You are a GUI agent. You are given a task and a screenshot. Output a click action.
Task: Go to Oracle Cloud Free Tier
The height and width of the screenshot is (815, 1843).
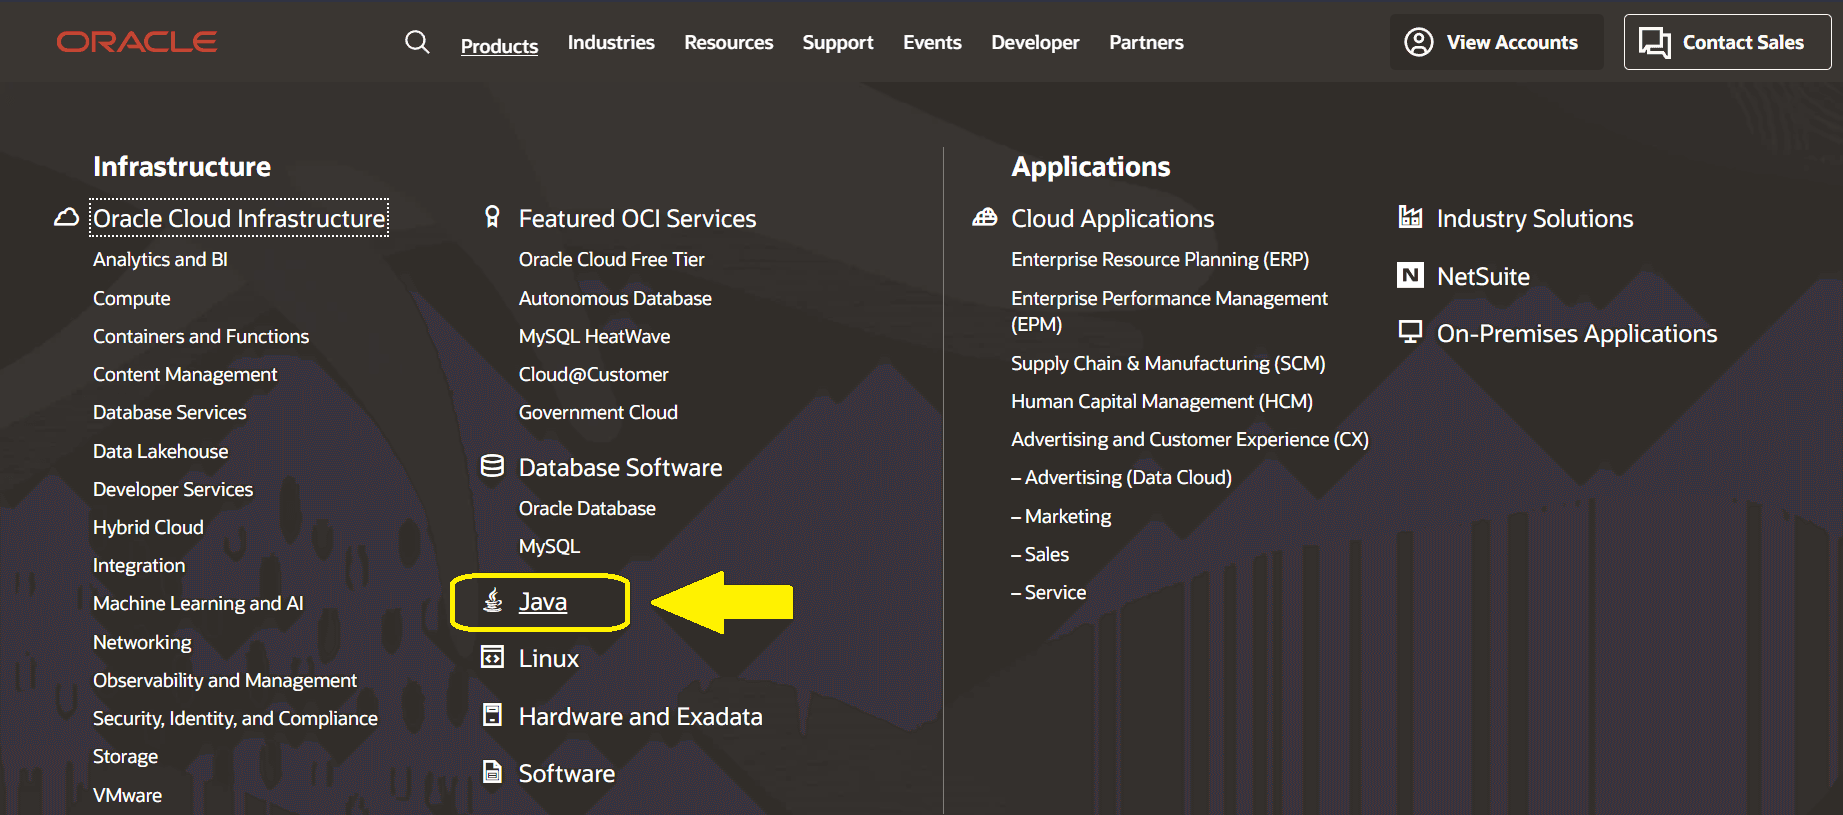point(611,259)
